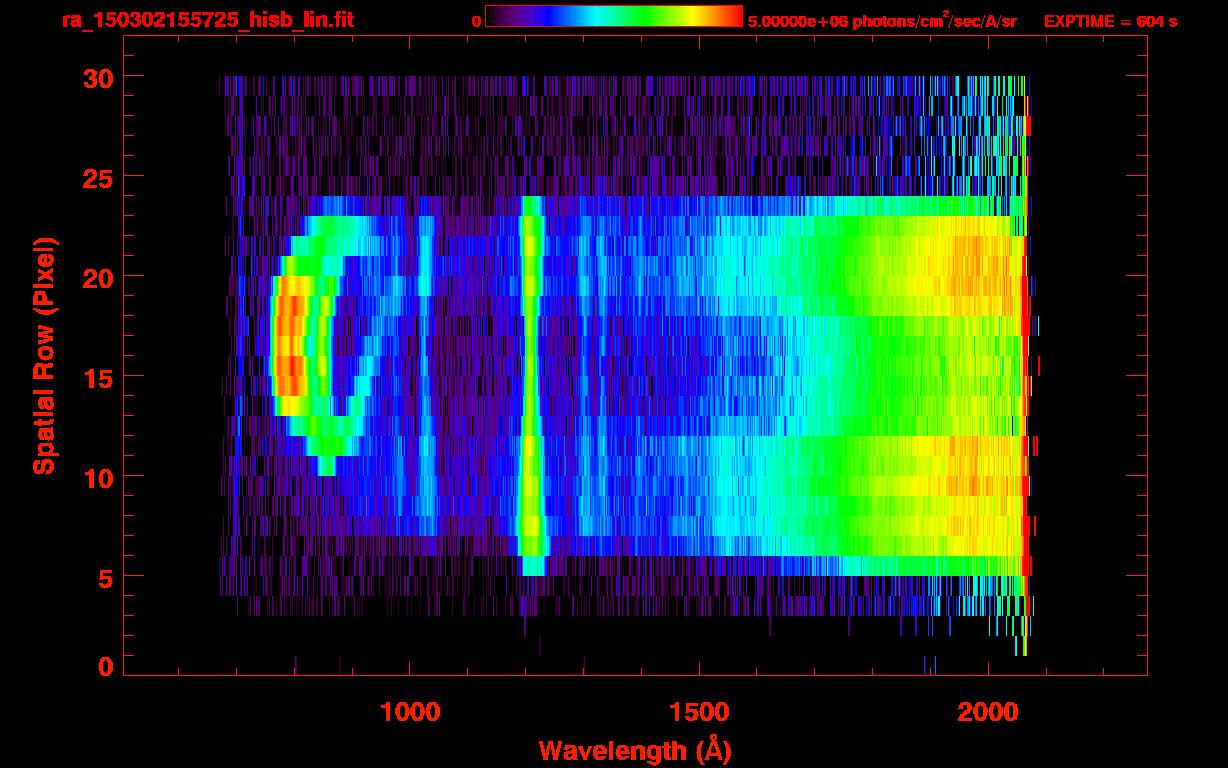The height and width of the screenshot is (768, 1228).
Task: Click the 5.00000e+06 photons/cm²/sec/A/sr label
Action: click(882, 20)
